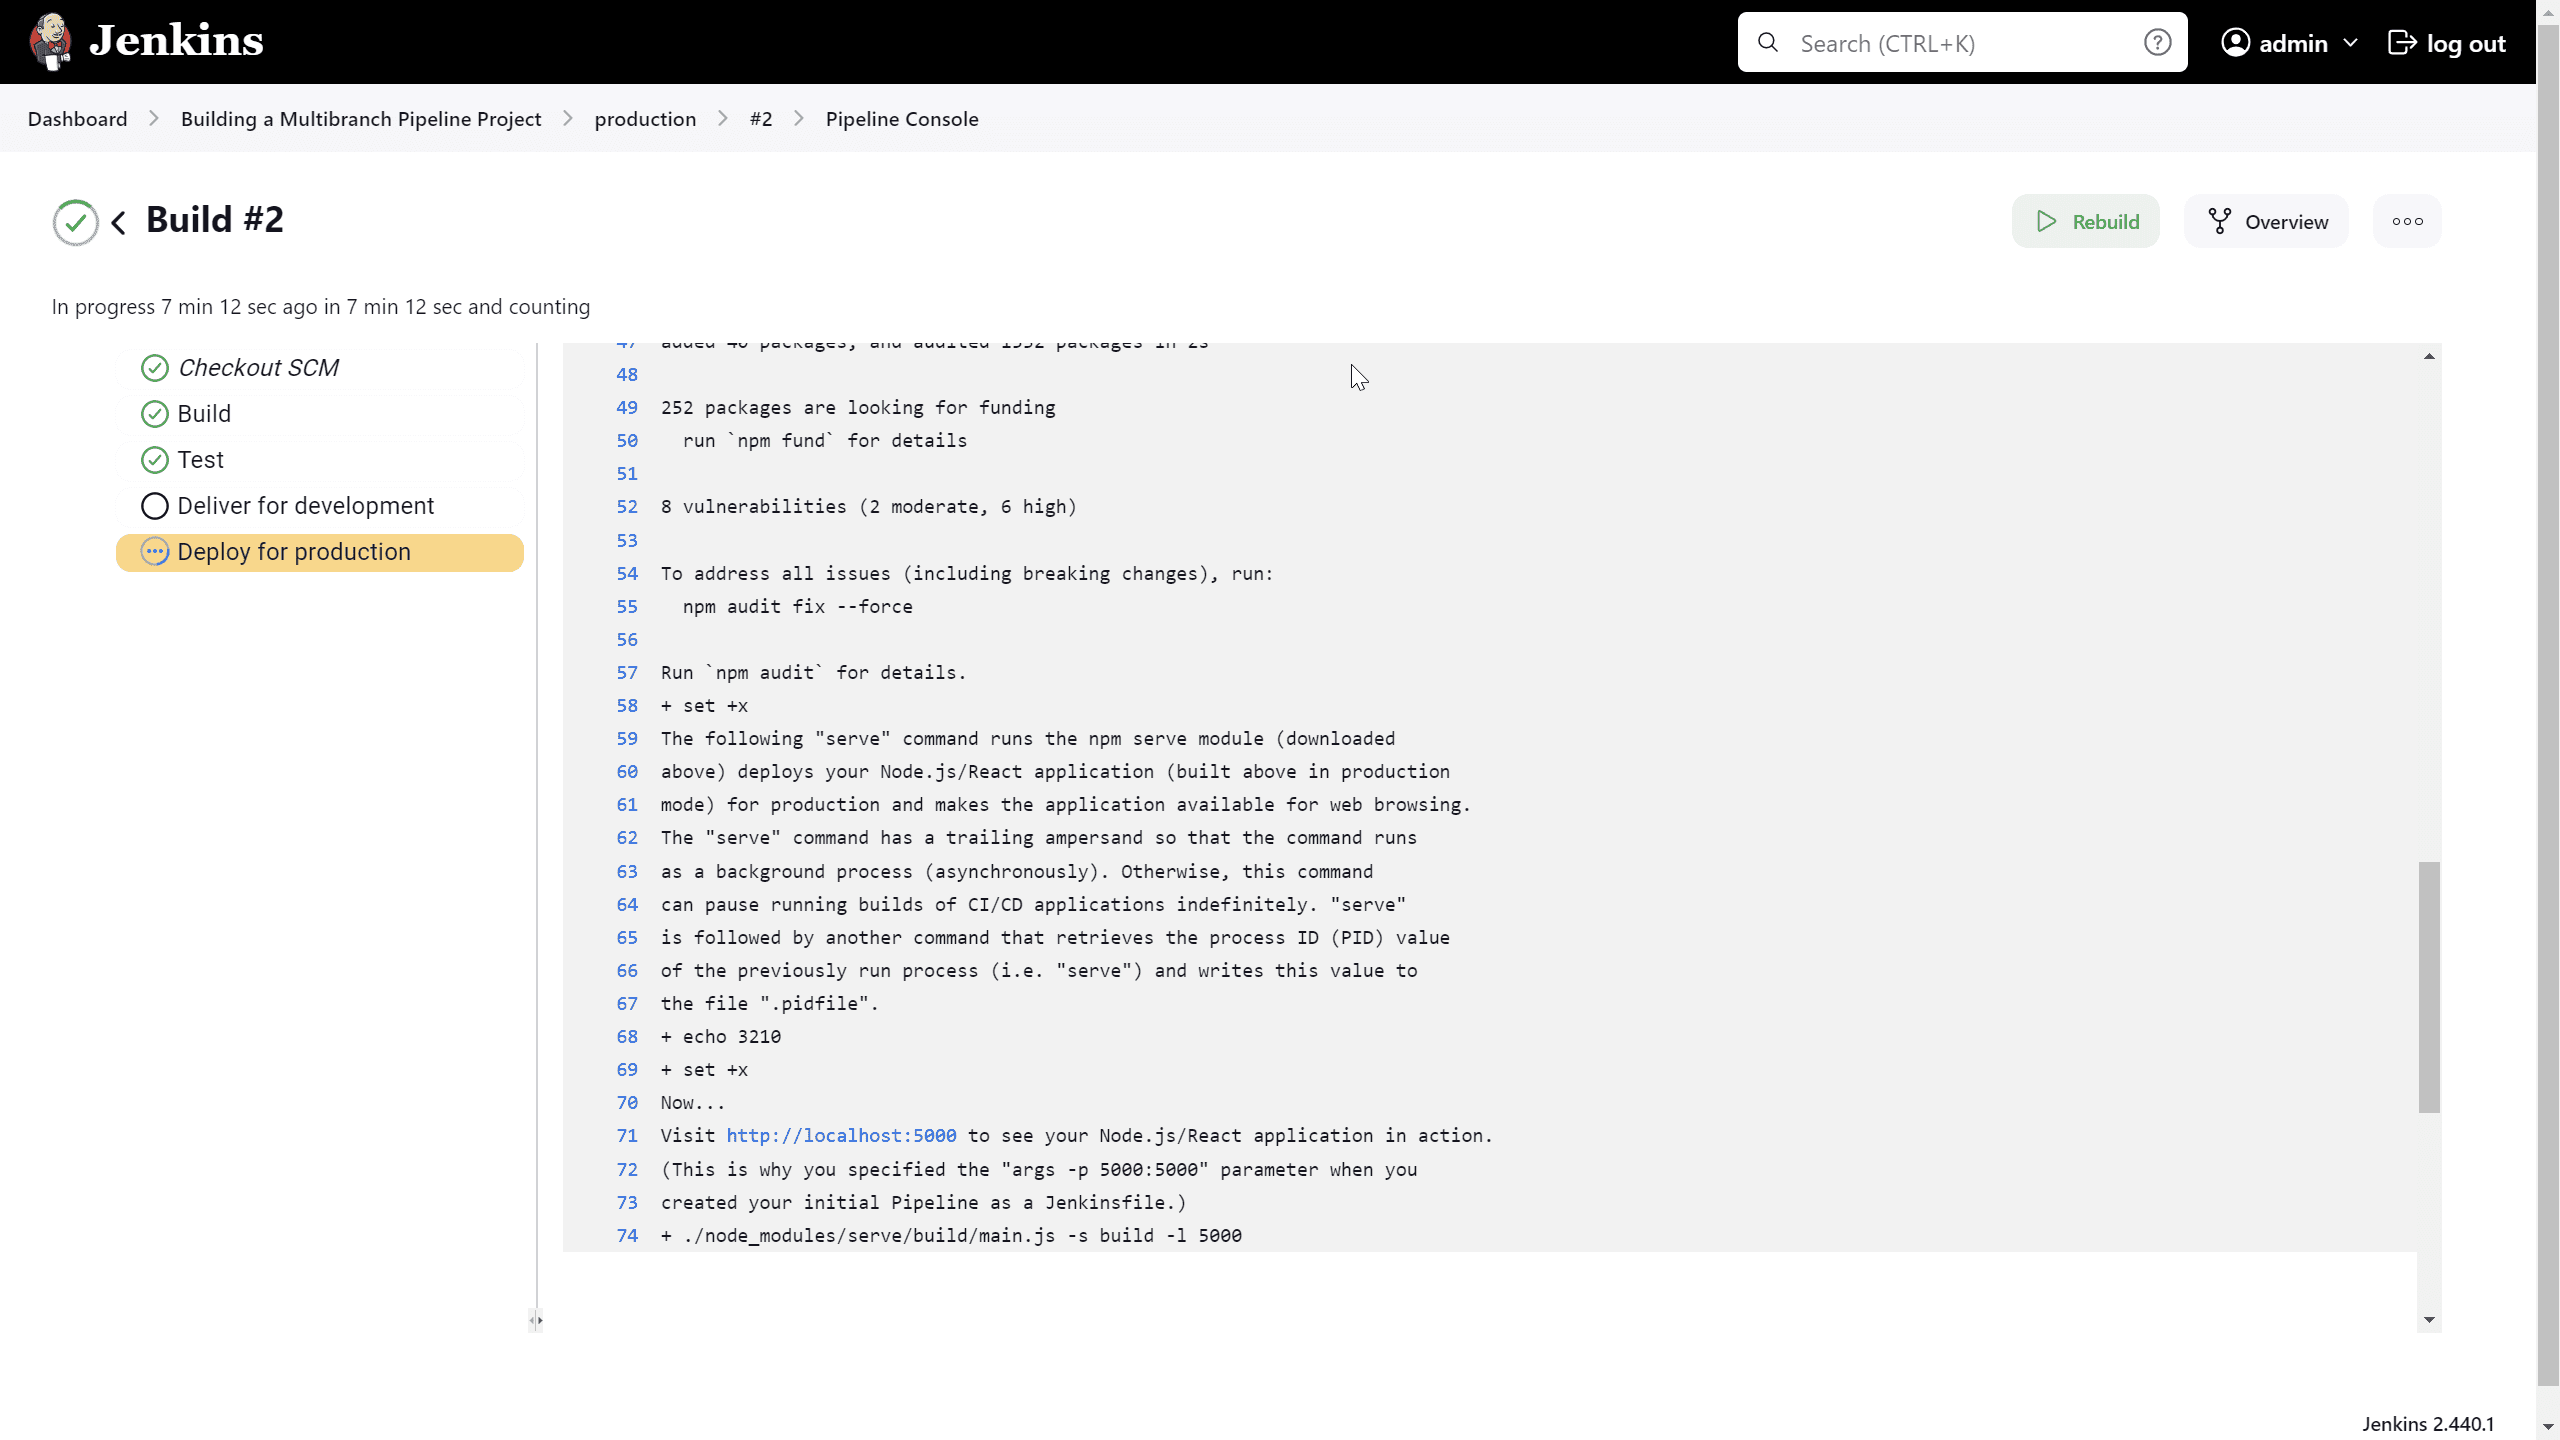Click the Rebuild button
2560x1440 pixels.
[x=2085, y=220]
